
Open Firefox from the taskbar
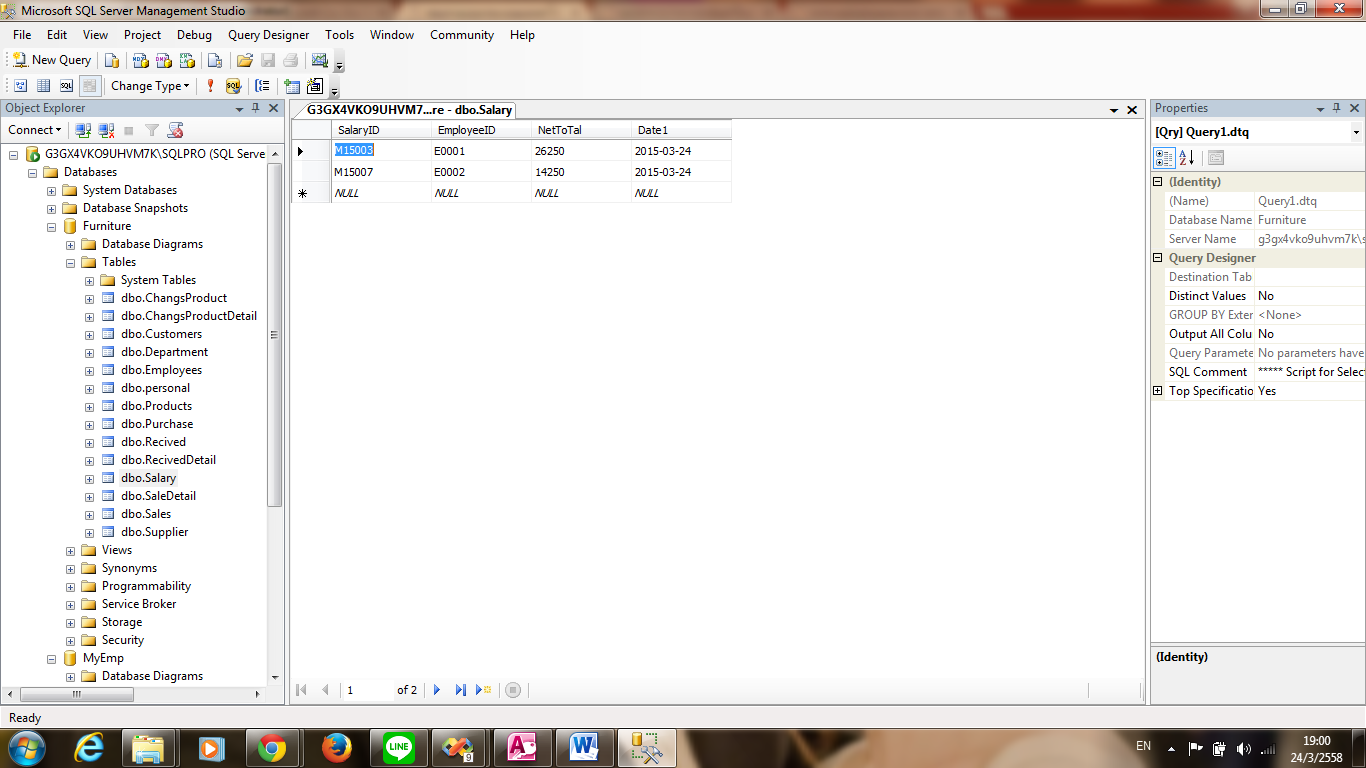[x=336, y=748]
